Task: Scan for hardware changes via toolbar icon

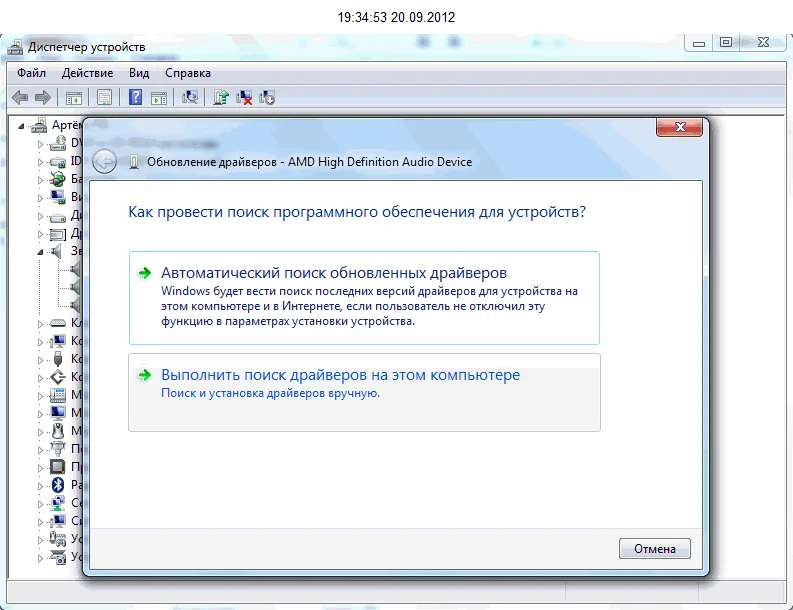Action: (190, 97)
